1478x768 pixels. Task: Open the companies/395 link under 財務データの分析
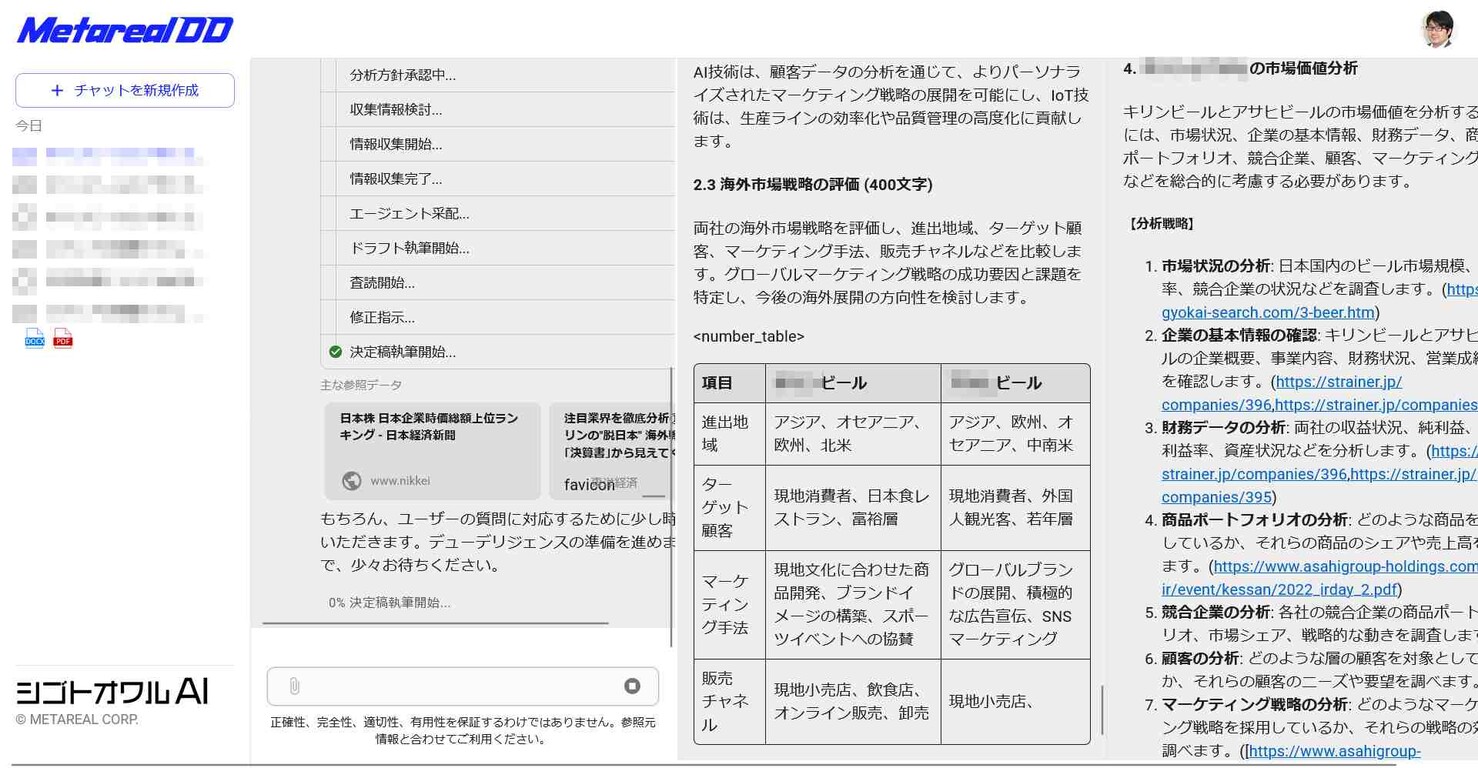click(x=1216, y=497)
